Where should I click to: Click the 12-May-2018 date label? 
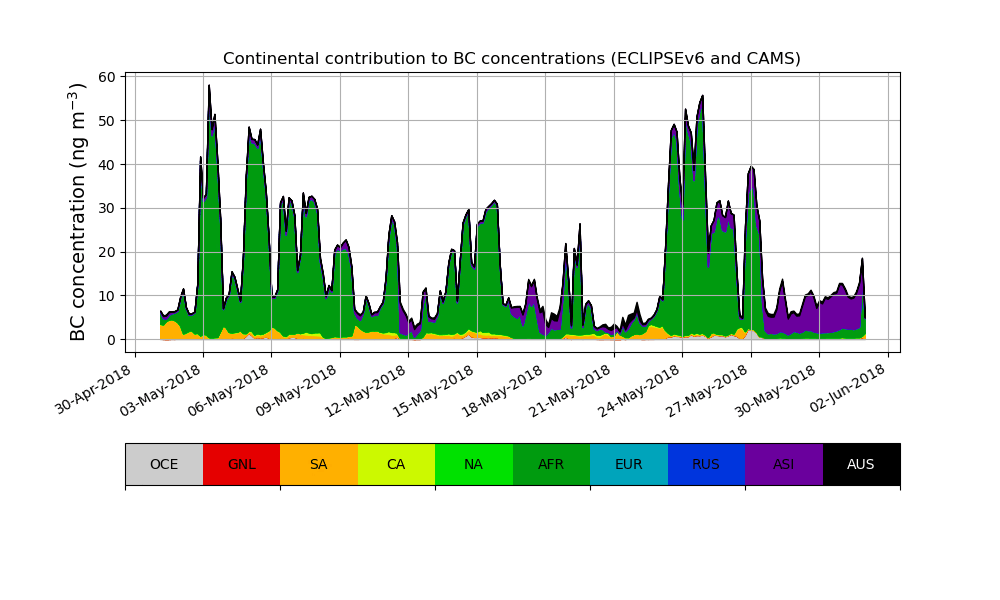(x=367, y=389)
